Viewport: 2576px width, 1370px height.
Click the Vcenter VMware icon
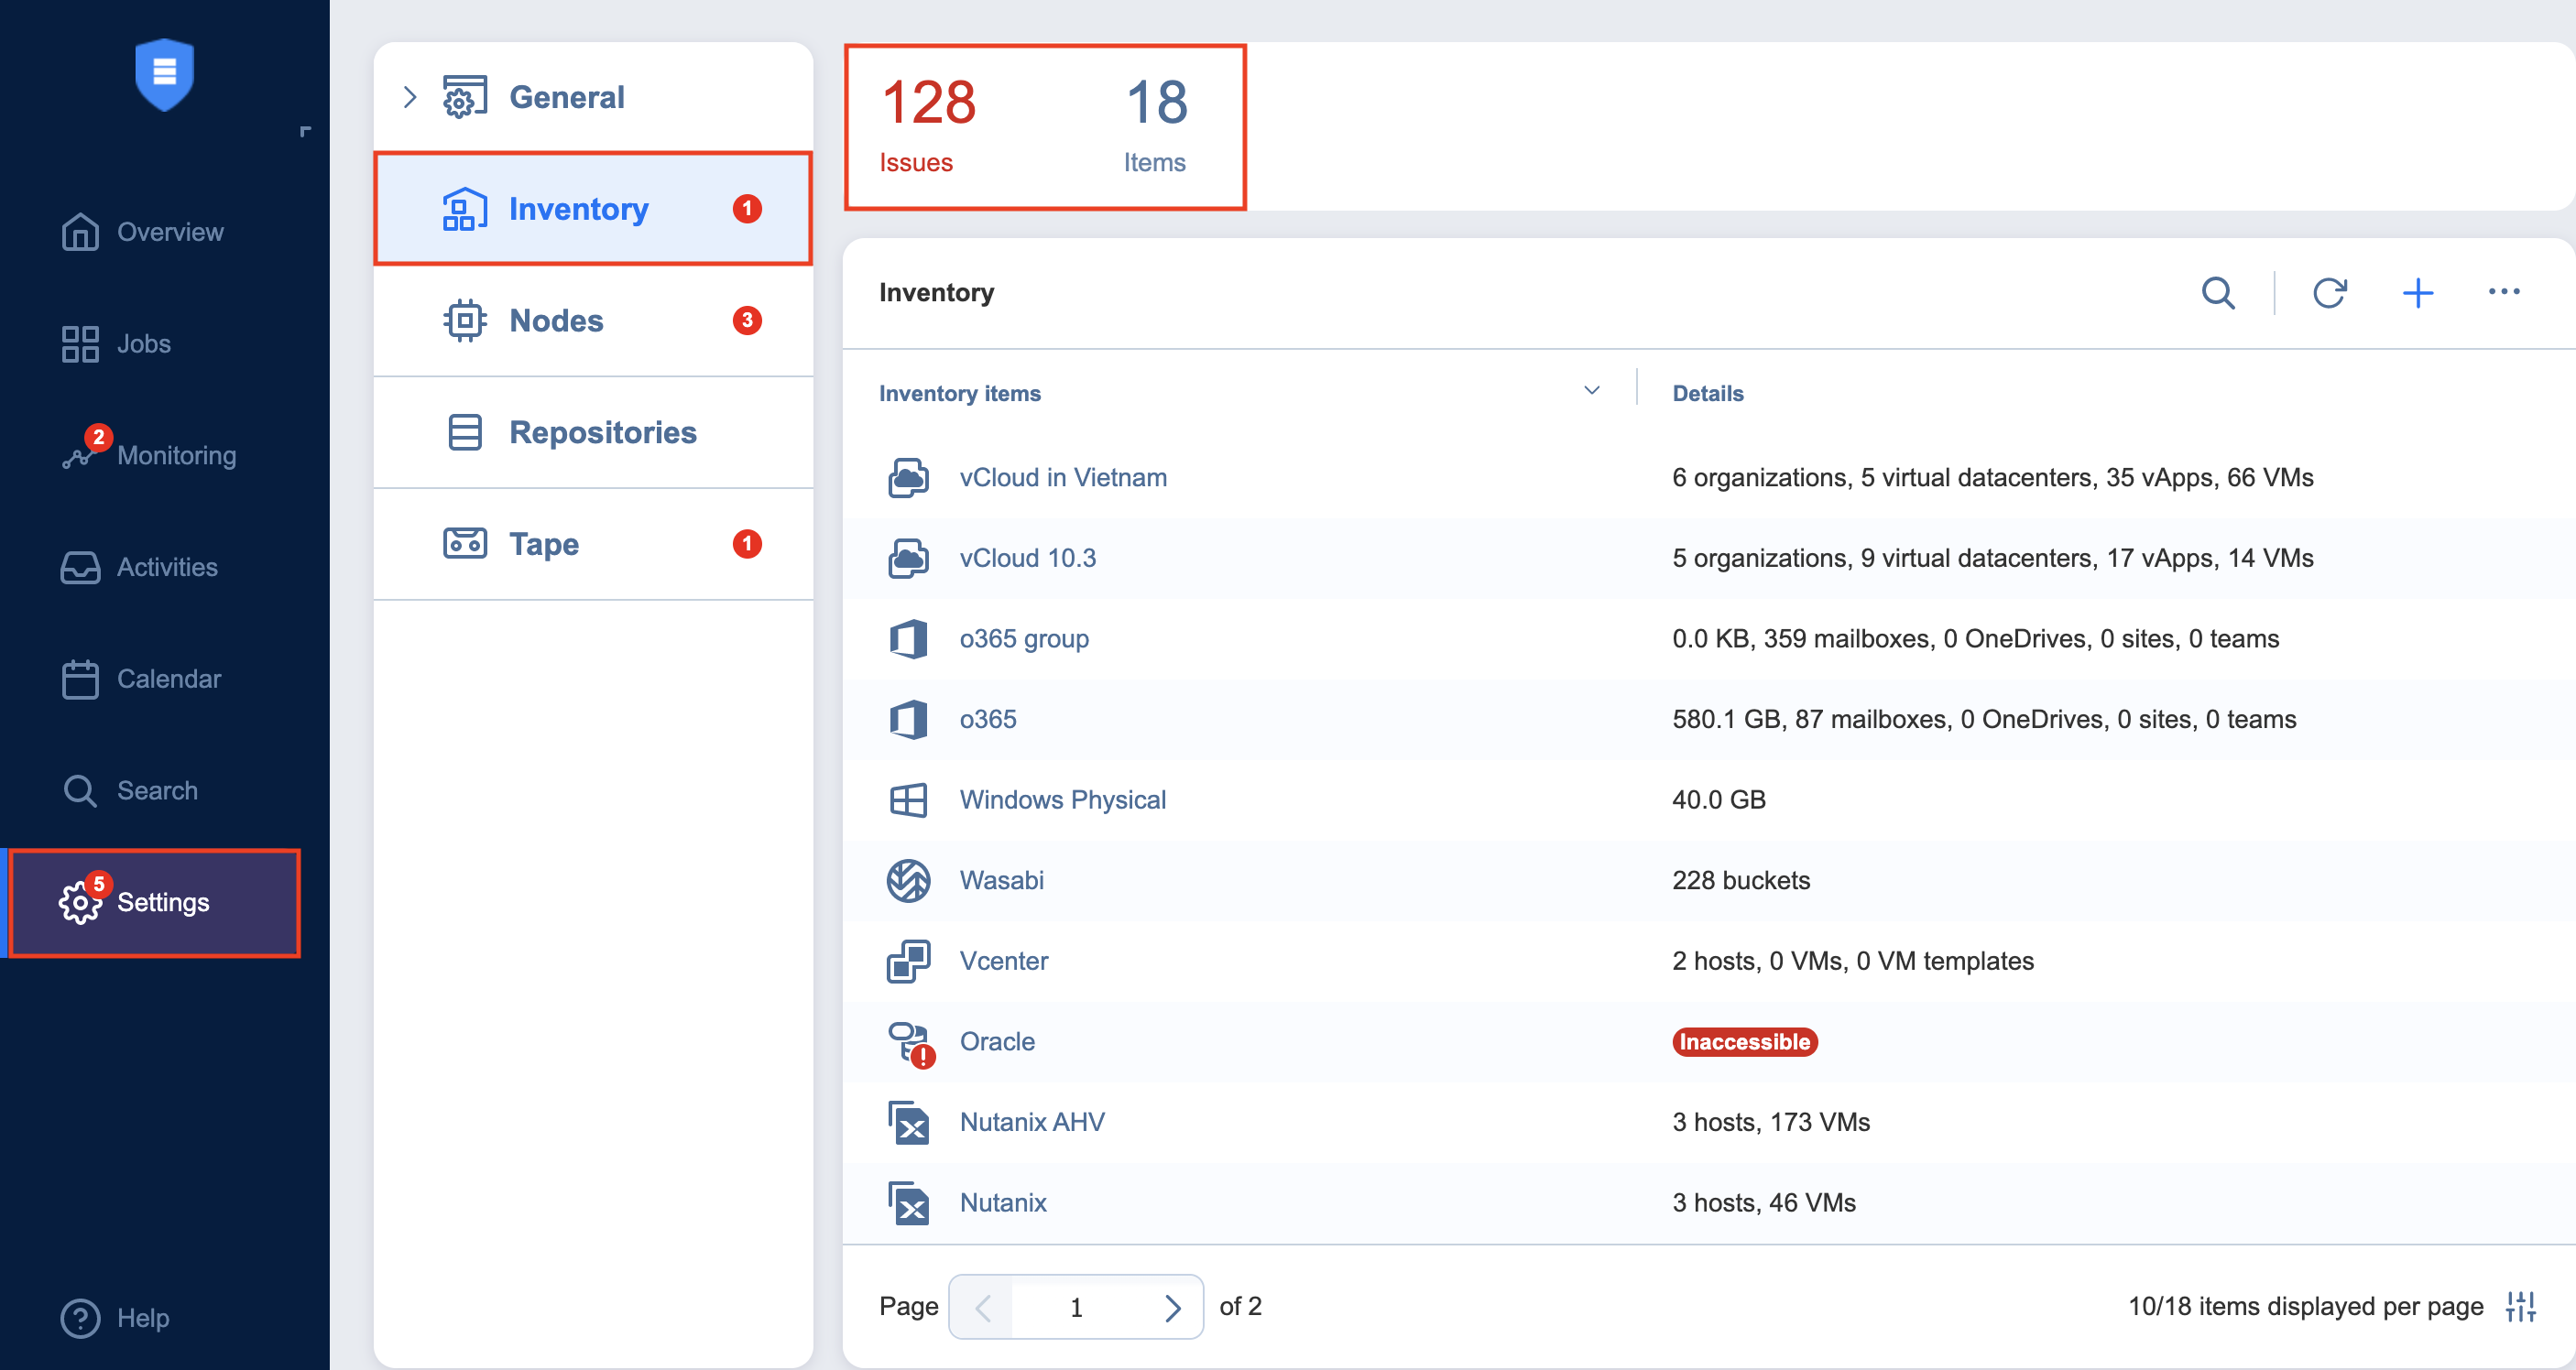(908, 961)
